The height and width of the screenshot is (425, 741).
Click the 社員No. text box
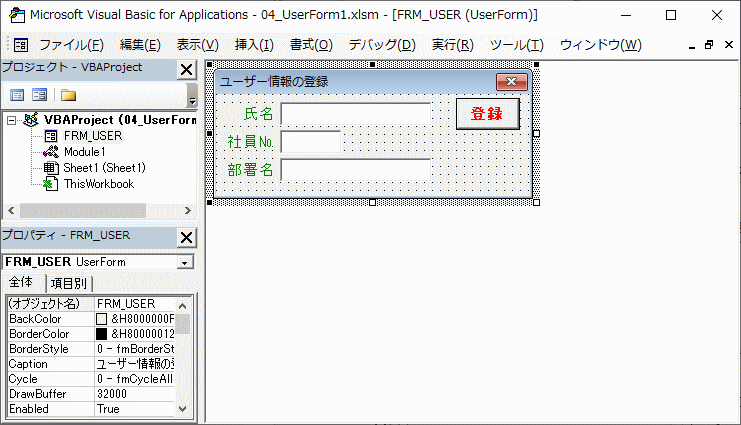tap(310, 142)
